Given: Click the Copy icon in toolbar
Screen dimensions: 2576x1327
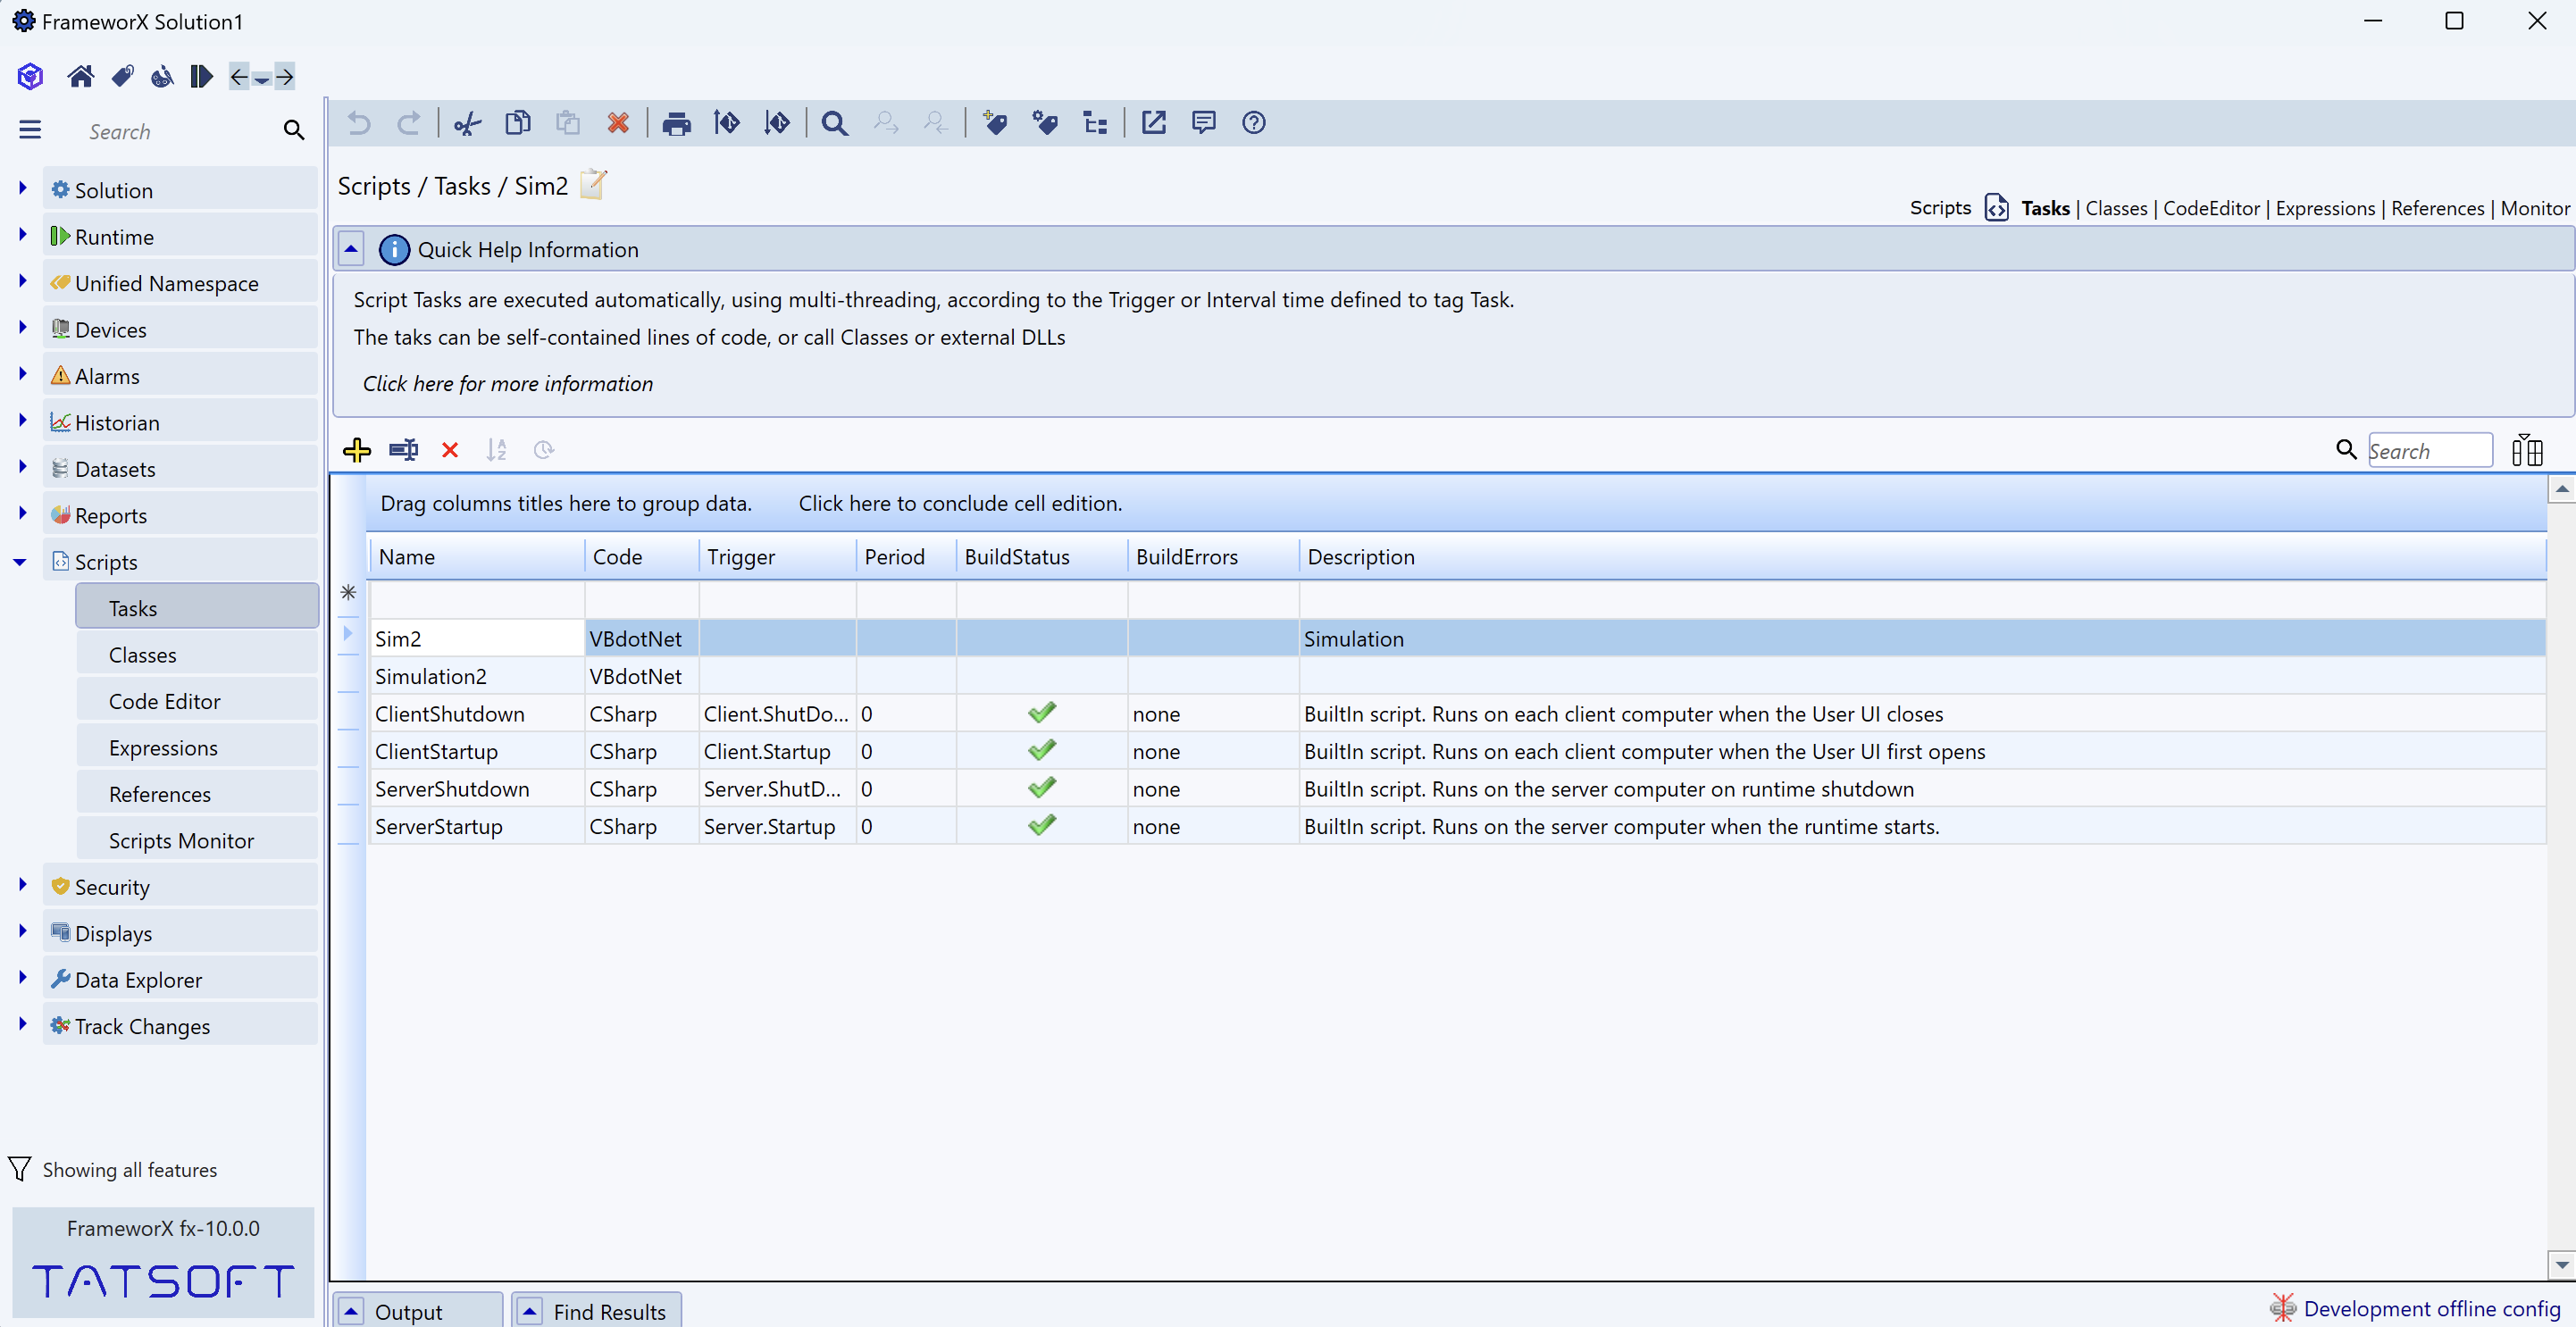Looking at the screenshot, I should (517, 123).
